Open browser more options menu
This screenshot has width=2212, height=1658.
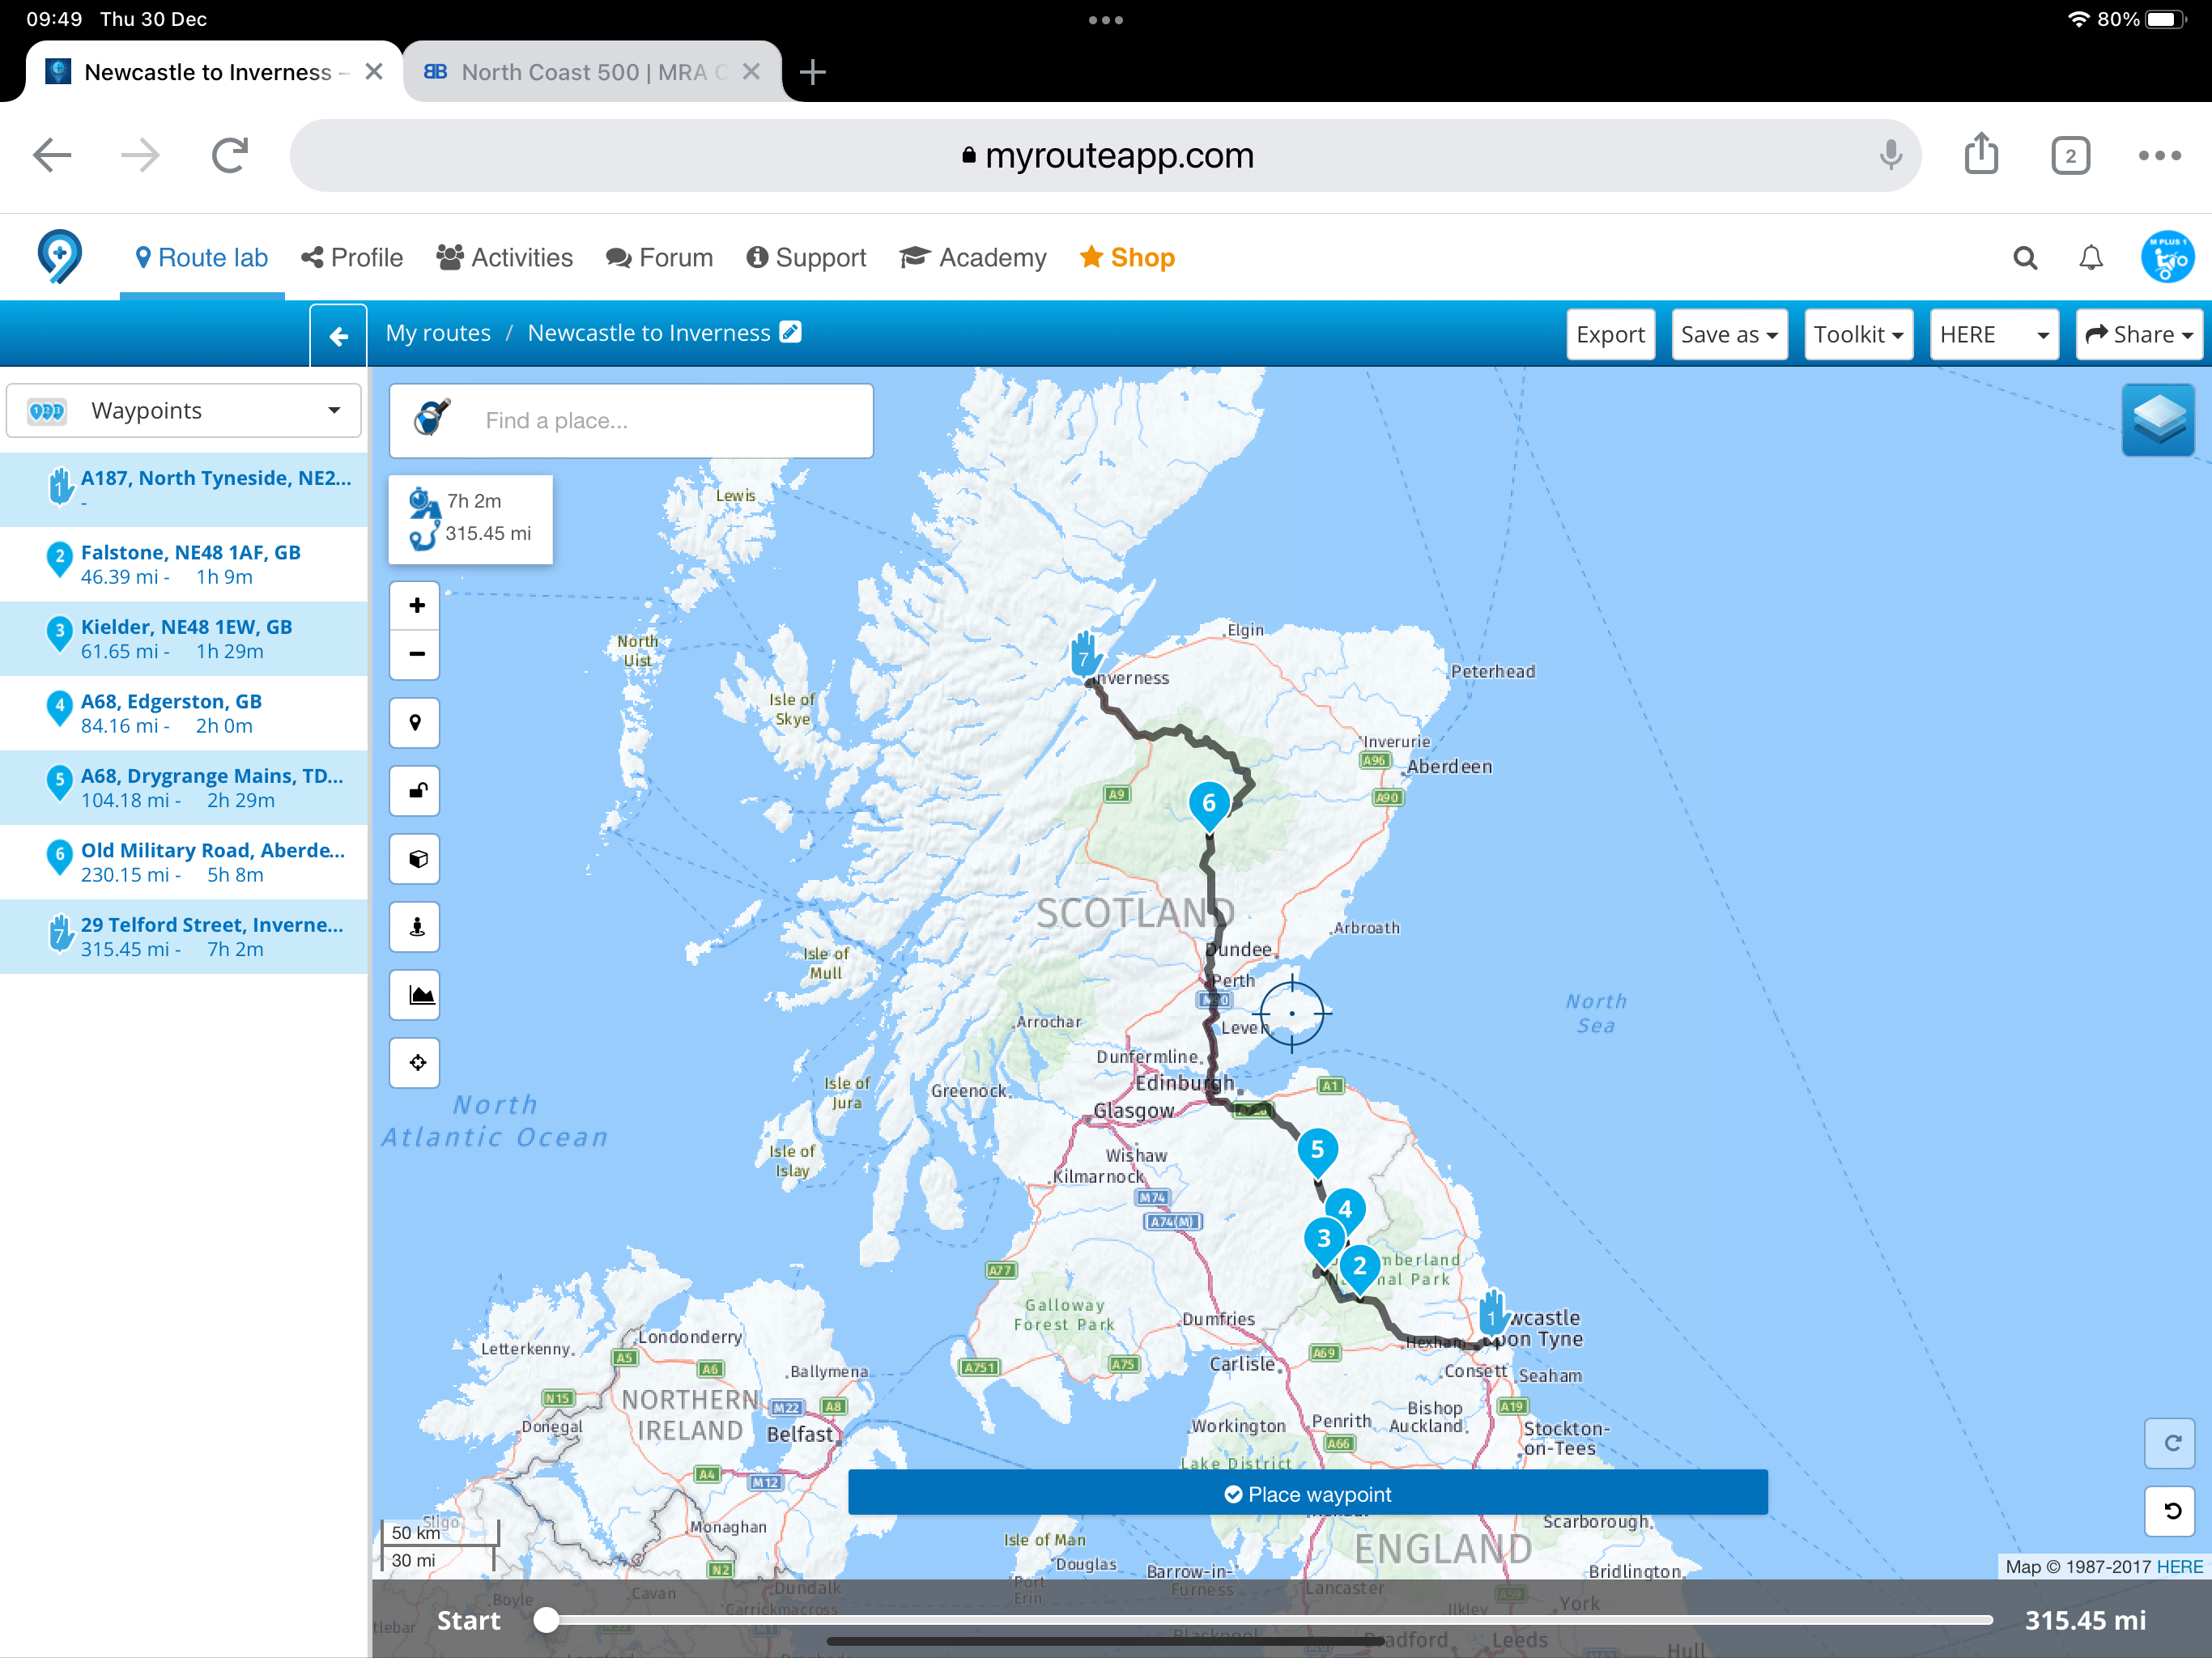[2159, 155]
